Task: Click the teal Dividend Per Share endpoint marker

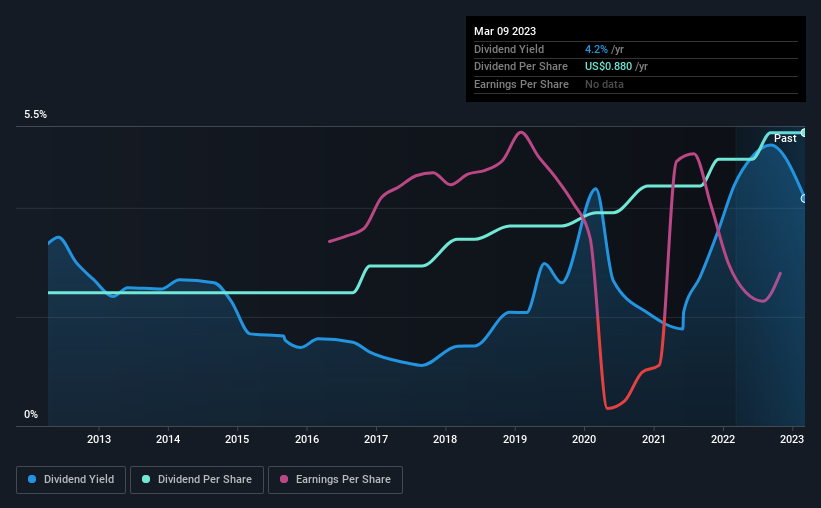Action: [x=804, y=132]
